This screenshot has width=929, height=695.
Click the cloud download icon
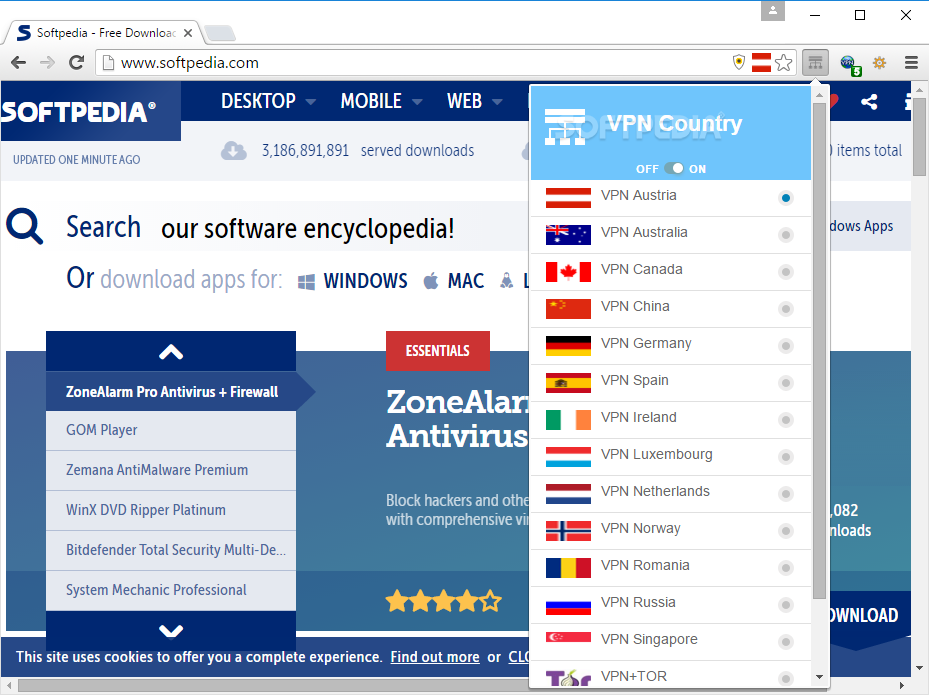(234, 150)
